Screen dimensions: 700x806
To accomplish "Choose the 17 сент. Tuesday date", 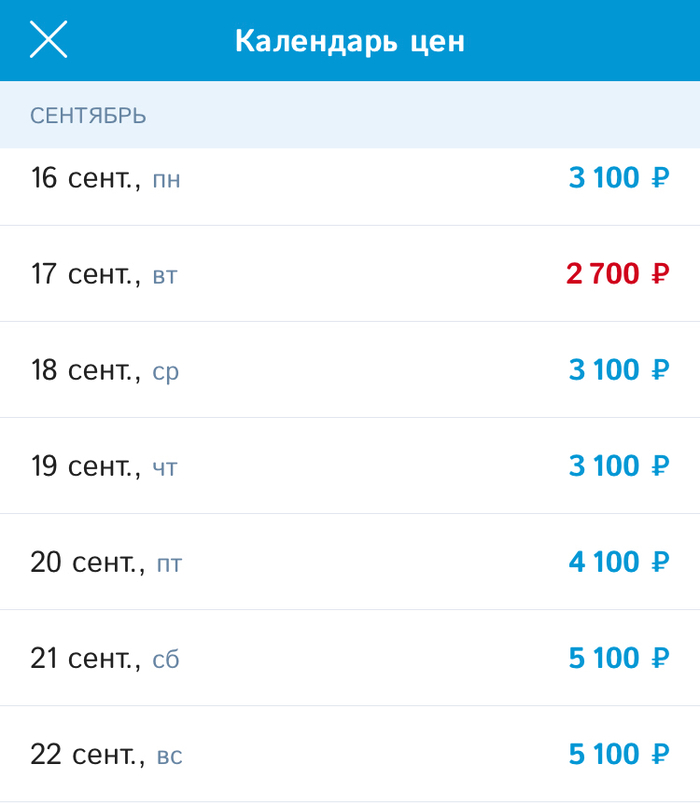I will [x=104, y=274].
